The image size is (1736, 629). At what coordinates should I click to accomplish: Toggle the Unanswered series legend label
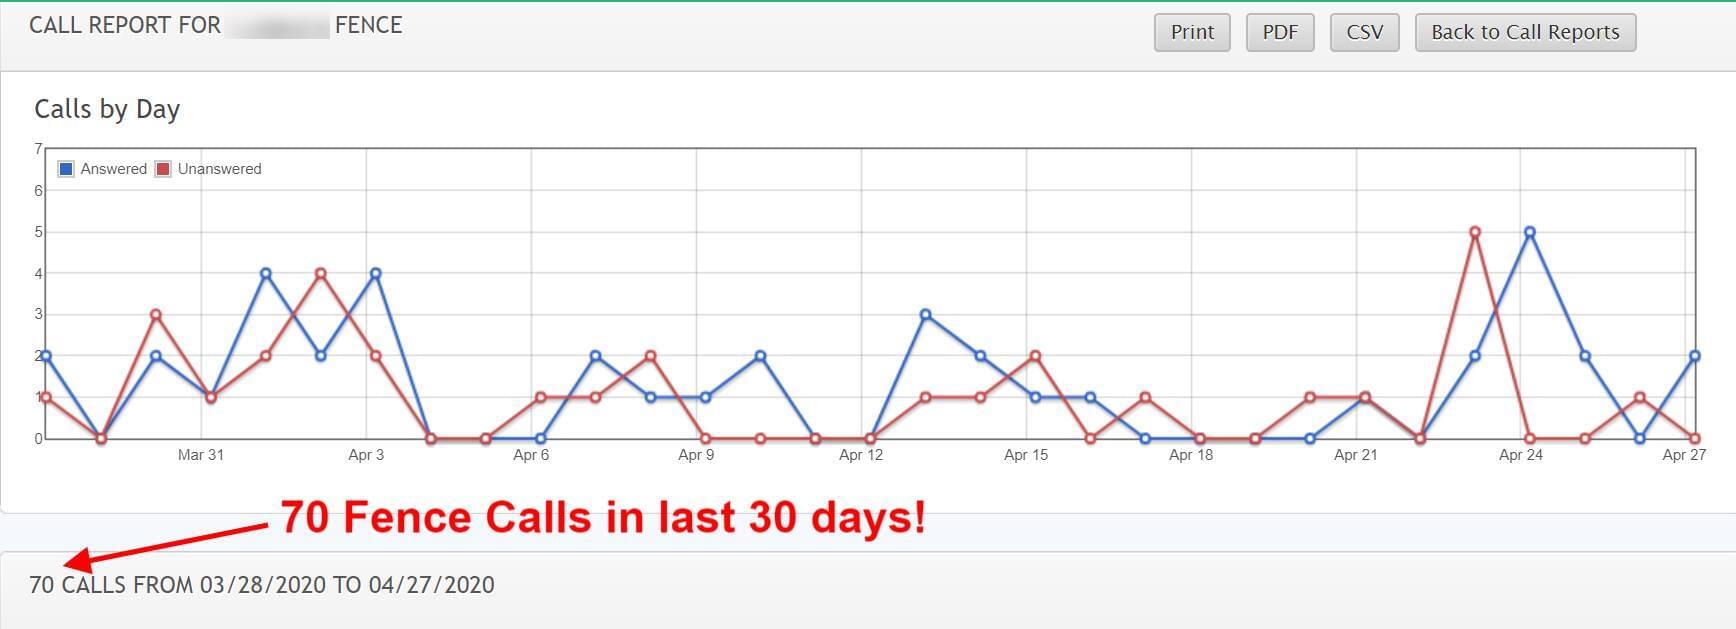pos(219,169)
